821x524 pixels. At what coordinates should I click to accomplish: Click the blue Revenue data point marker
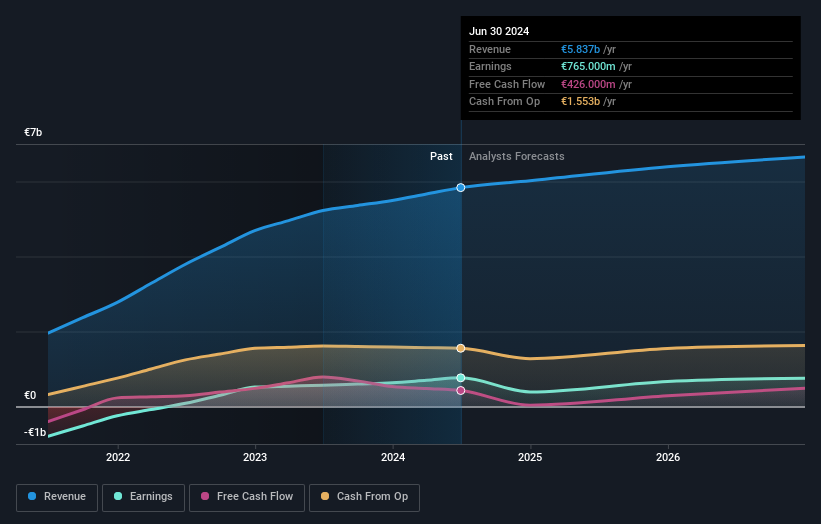tap(461, 187)
